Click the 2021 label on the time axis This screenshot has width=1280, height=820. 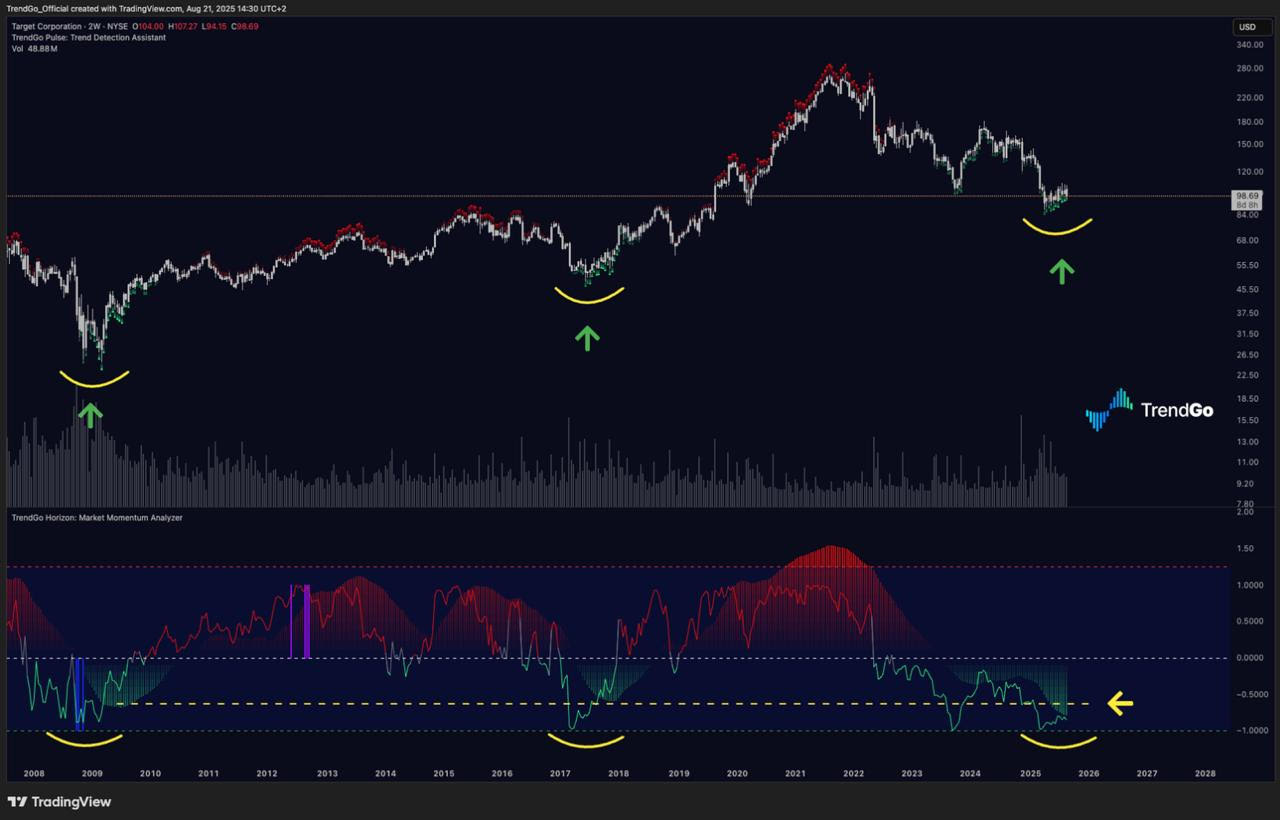[795, 774]
